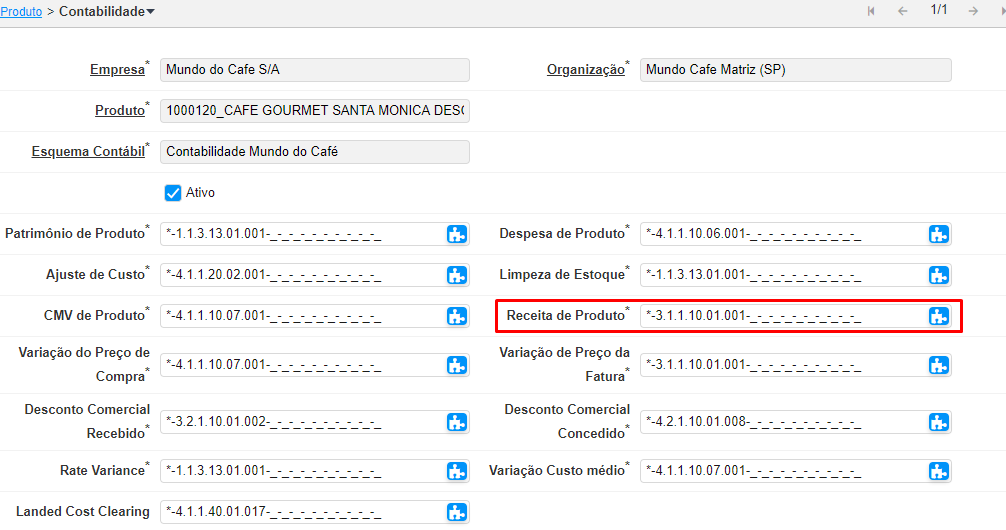Go to the next record arrow
The height and width of the screenshot is (530, 1006).
click(972, 11)
